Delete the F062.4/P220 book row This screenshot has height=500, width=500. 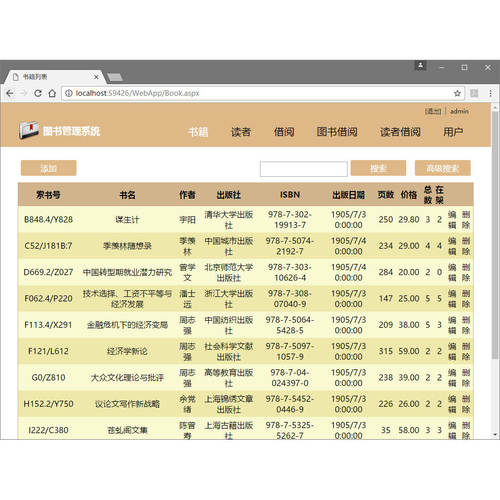click(466, 299)
